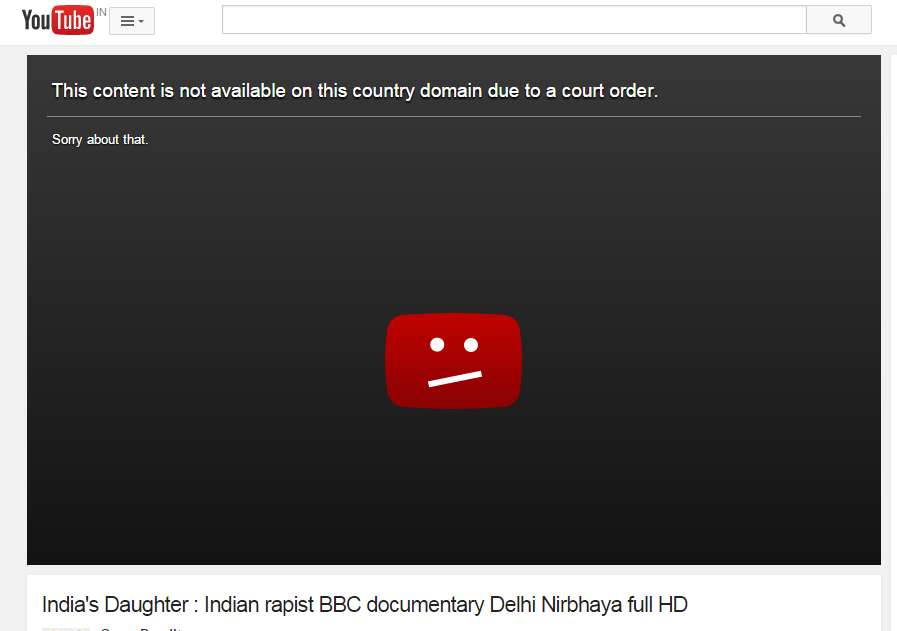This screenshot has width=897, height=631.
Task: Click the slanted mouth of the sad face
Action: [x=455, y=379]
